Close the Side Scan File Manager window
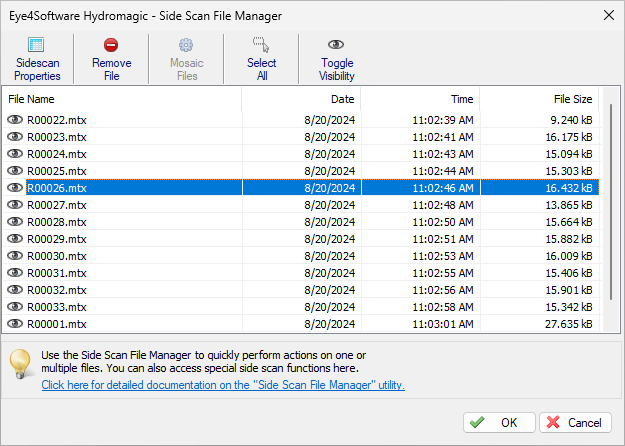 (x=609, y=16)
